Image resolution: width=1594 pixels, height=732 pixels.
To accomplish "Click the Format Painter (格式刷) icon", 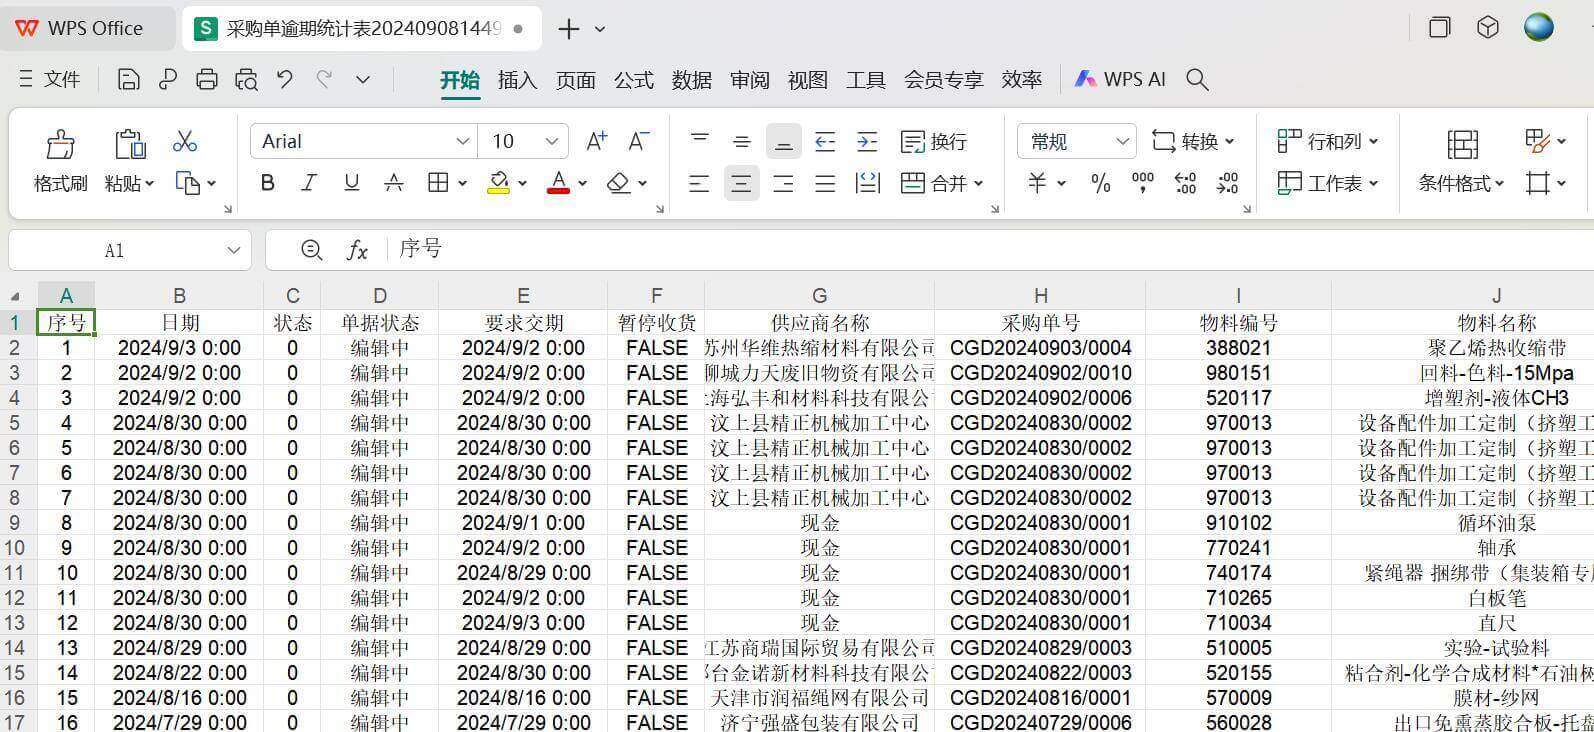I will pos(60,146).
